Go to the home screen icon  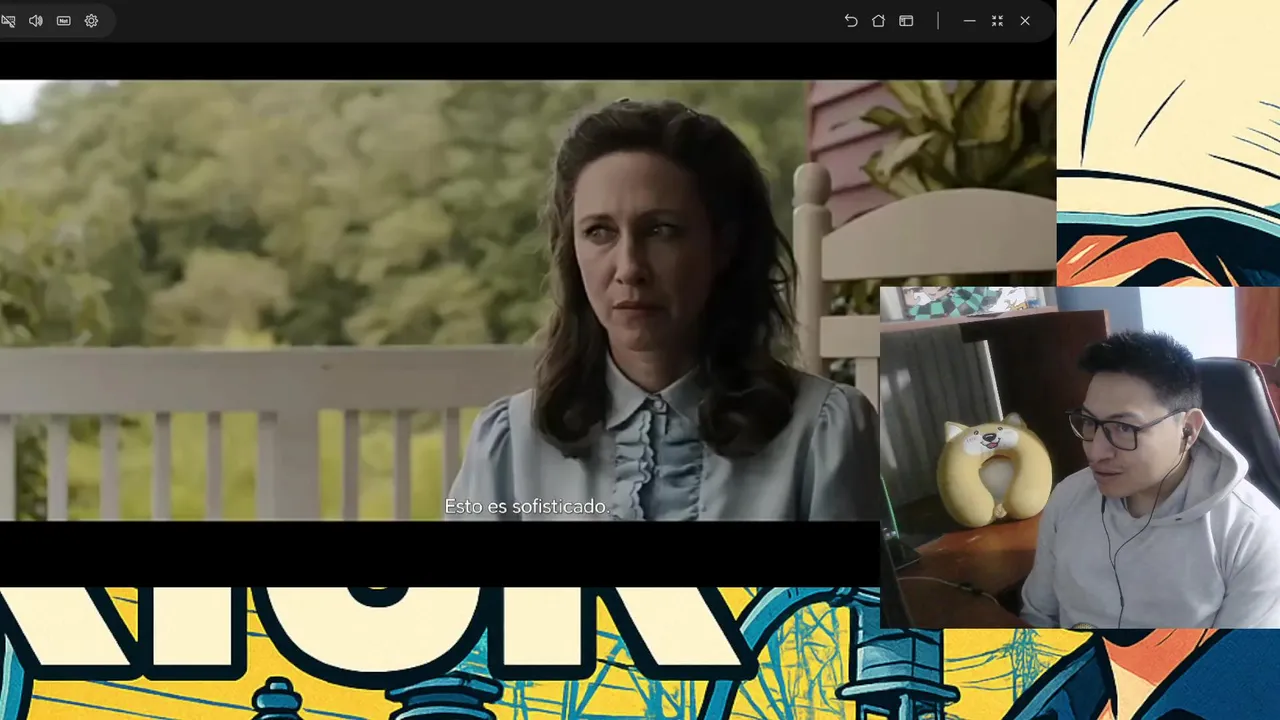point(878,21)
